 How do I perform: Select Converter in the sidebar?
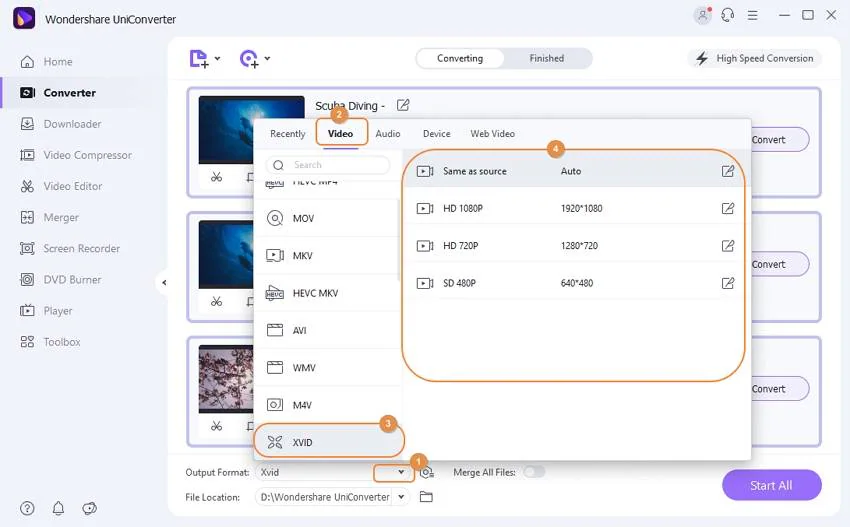click(57, 93)
